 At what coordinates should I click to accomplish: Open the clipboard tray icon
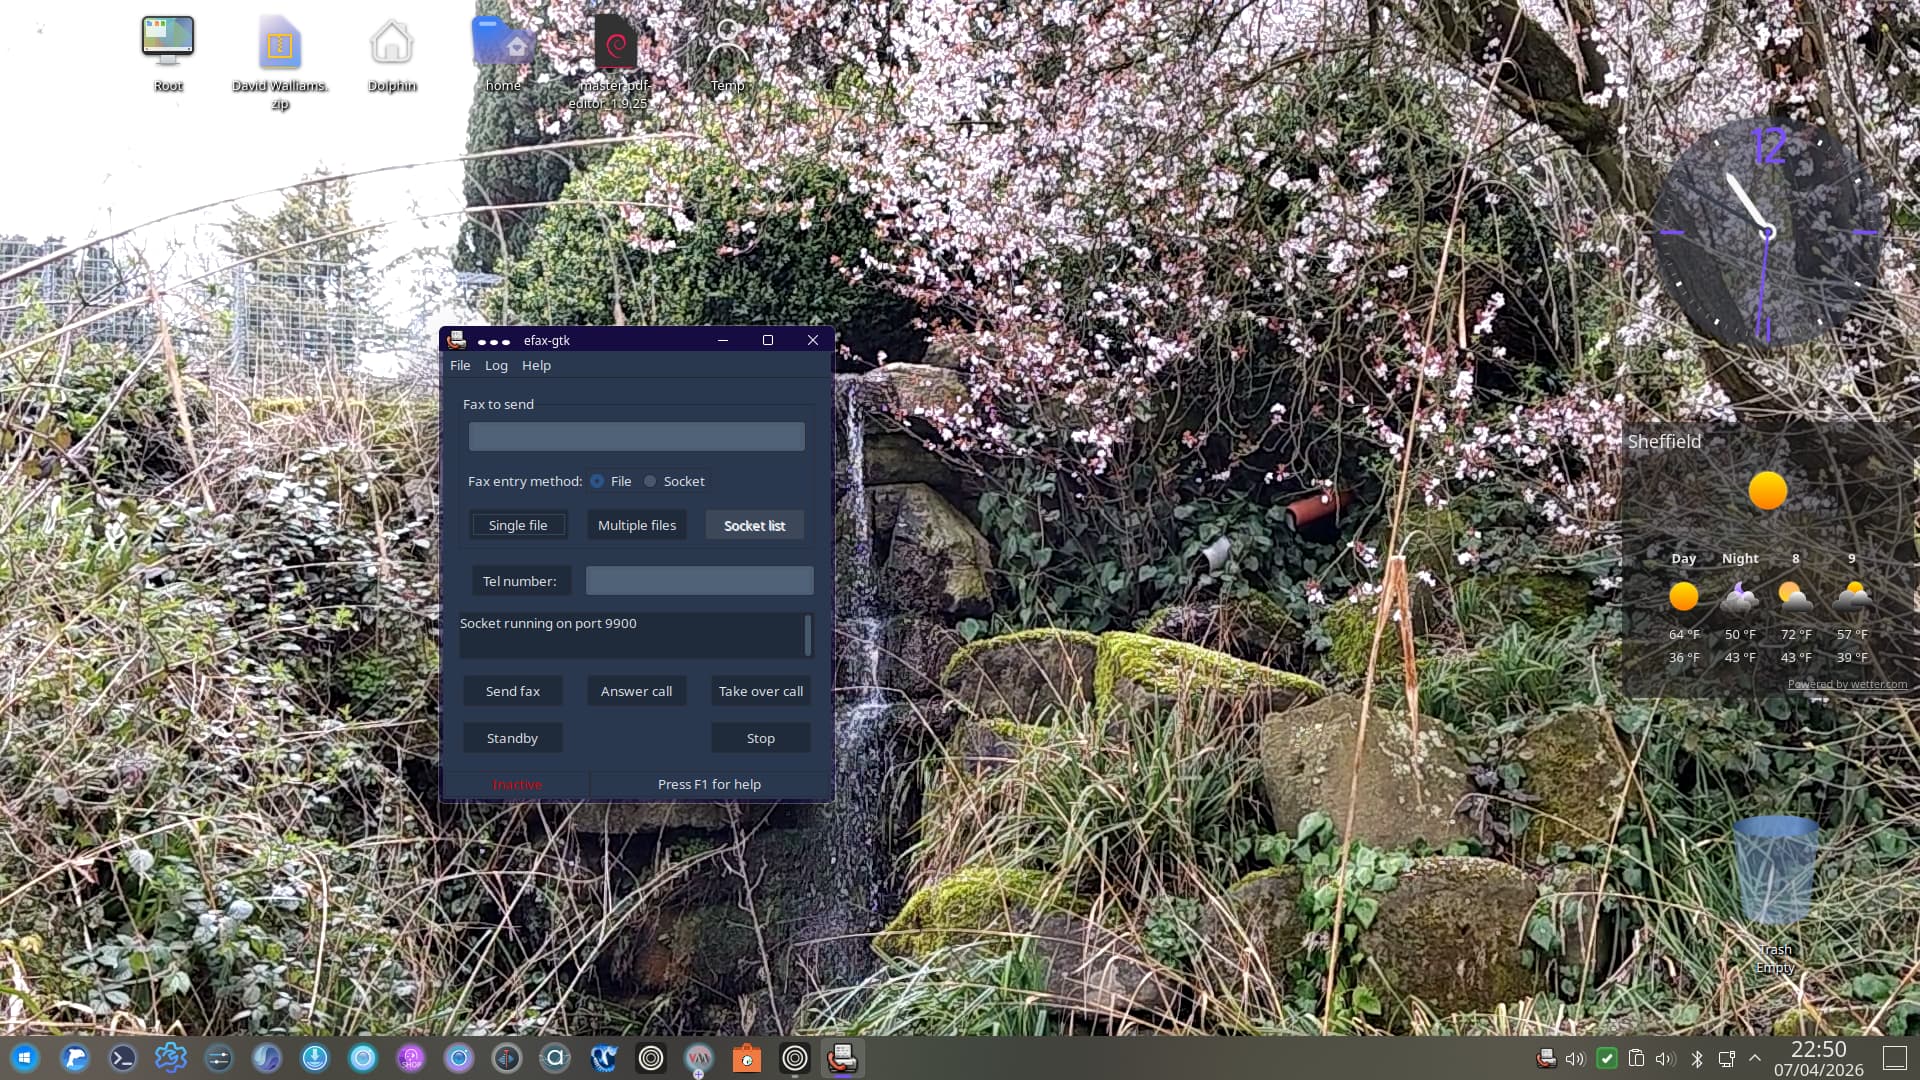pos(1637,1058)
